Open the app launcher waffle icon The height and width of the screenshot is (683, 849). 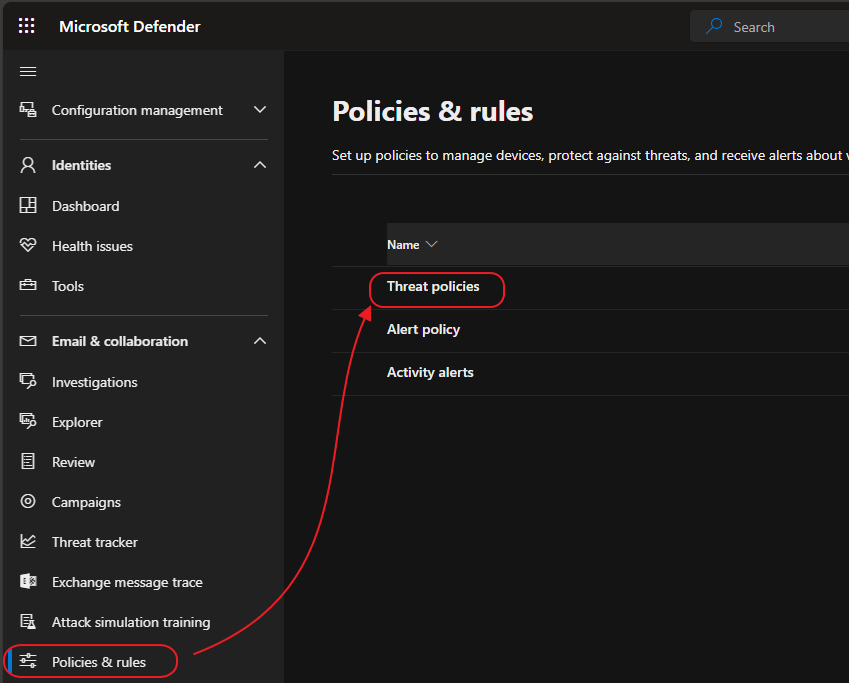pyautogui.click(x=27, y=26)
